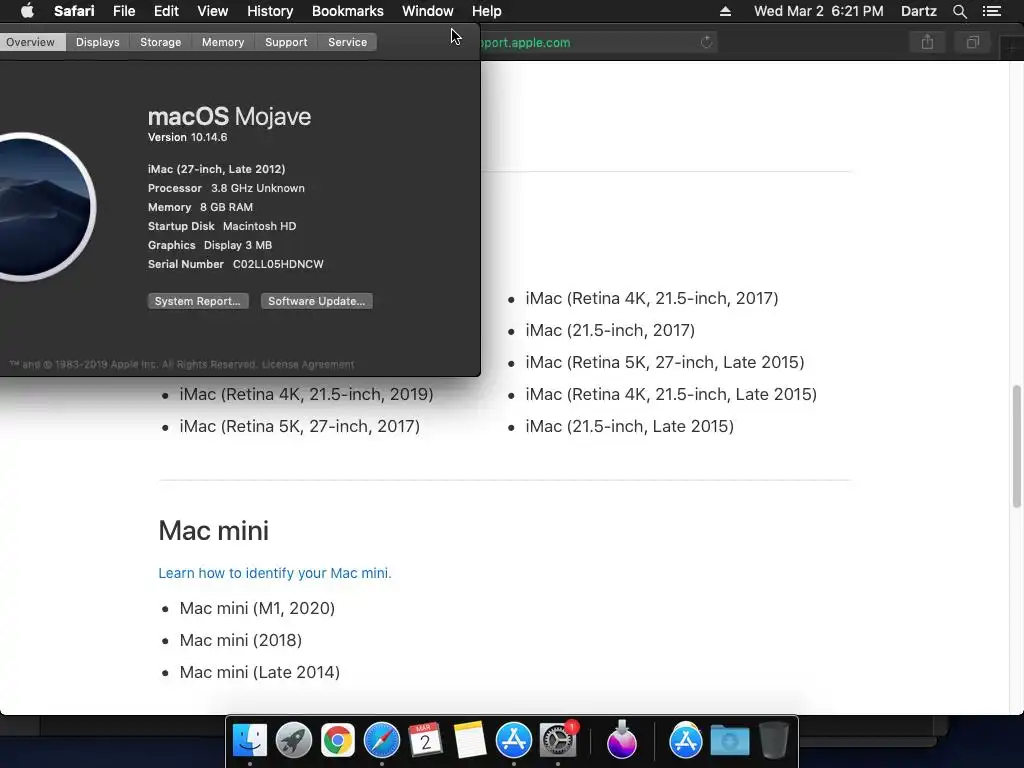
Task: Switch to the Service tab
Action: point(347,42)
